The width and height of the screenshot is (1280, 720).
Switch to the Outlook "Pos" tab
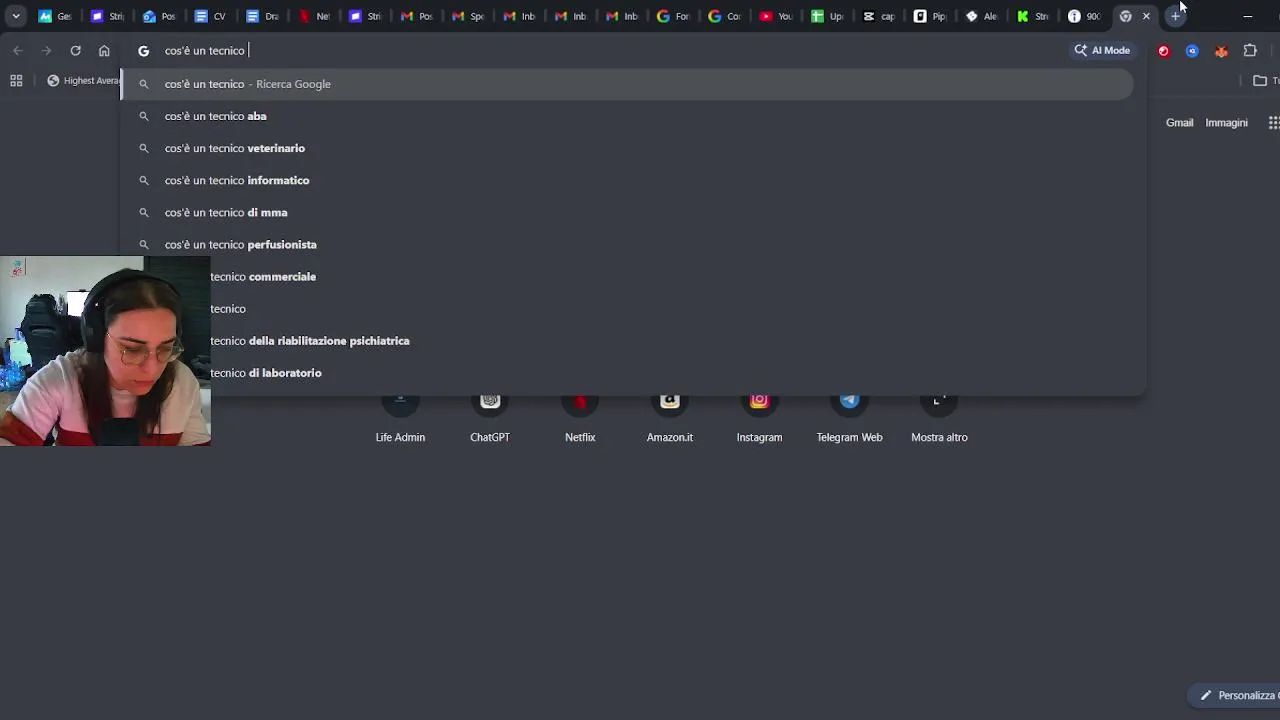click(159, 16)
